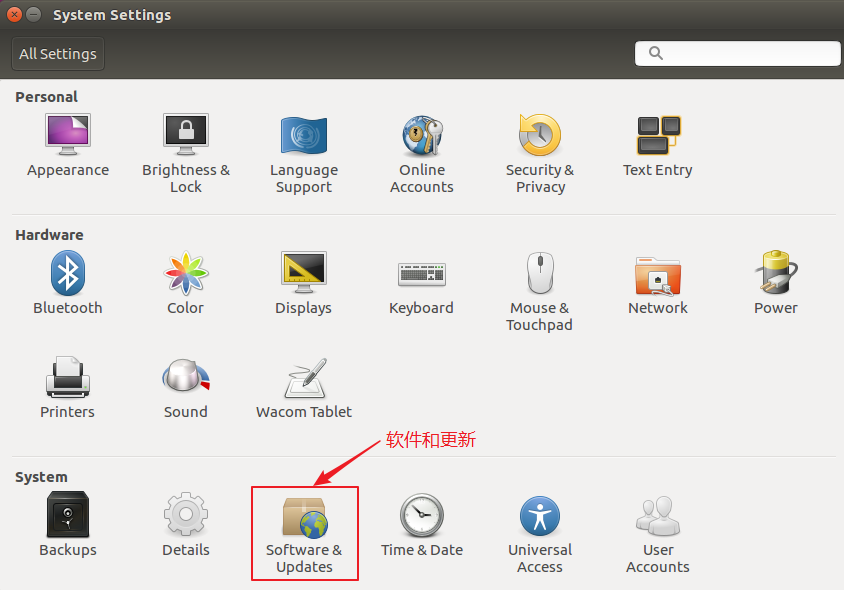Viewport: 844px width, 590px height.
Task: Open Network settings icon
Action: coord(658,276)
